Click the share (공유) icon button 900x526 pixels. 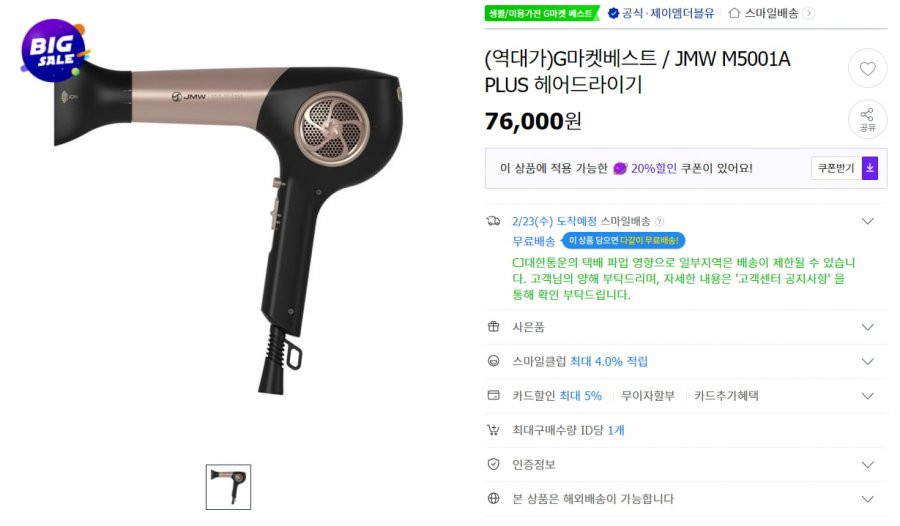tap(867, 119)
